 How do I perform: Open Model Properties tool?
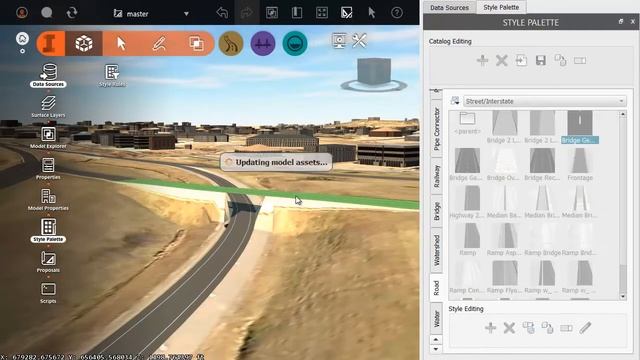click(x=48, y=200)
